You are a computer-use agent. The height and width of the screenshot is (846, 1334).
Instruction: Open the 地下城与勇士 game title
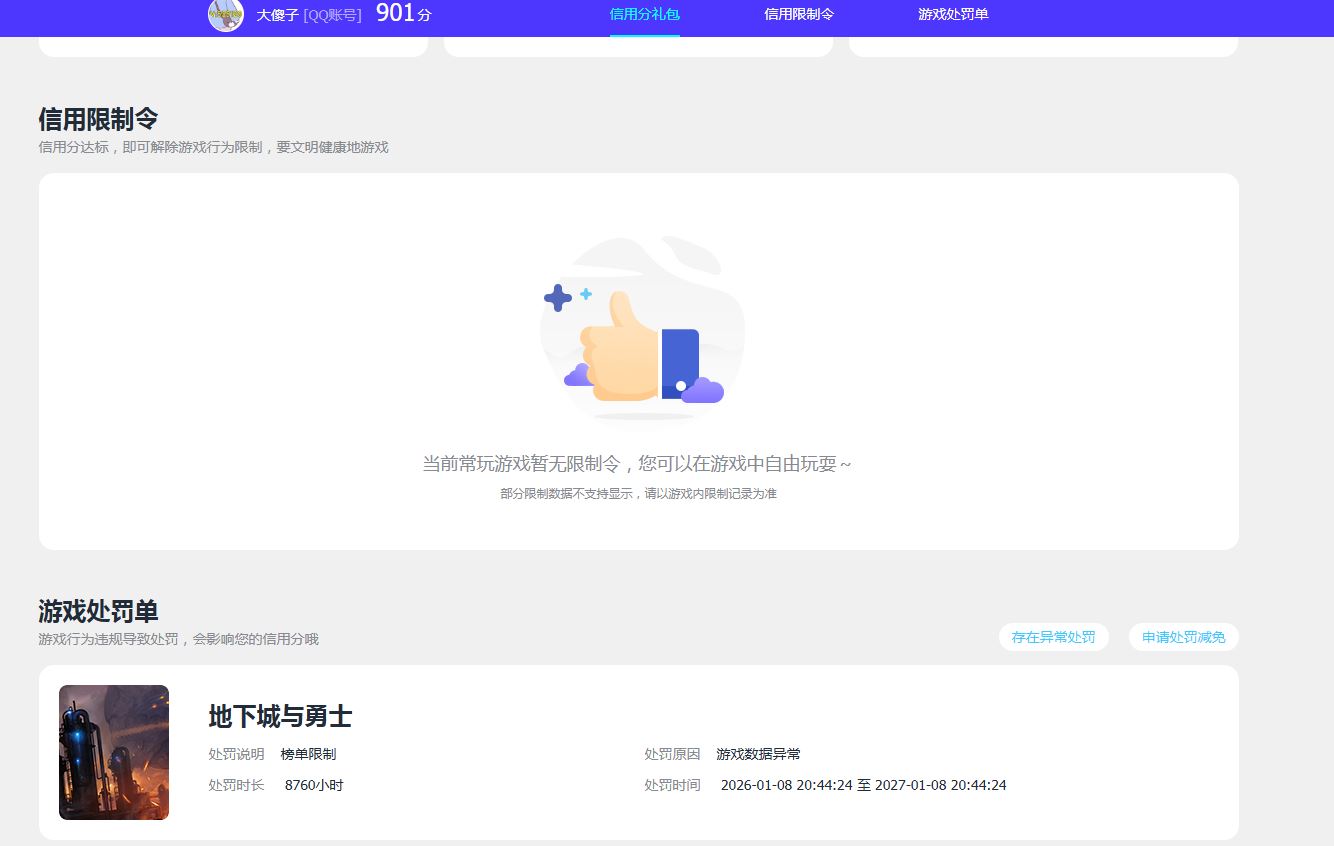(280, 716)
